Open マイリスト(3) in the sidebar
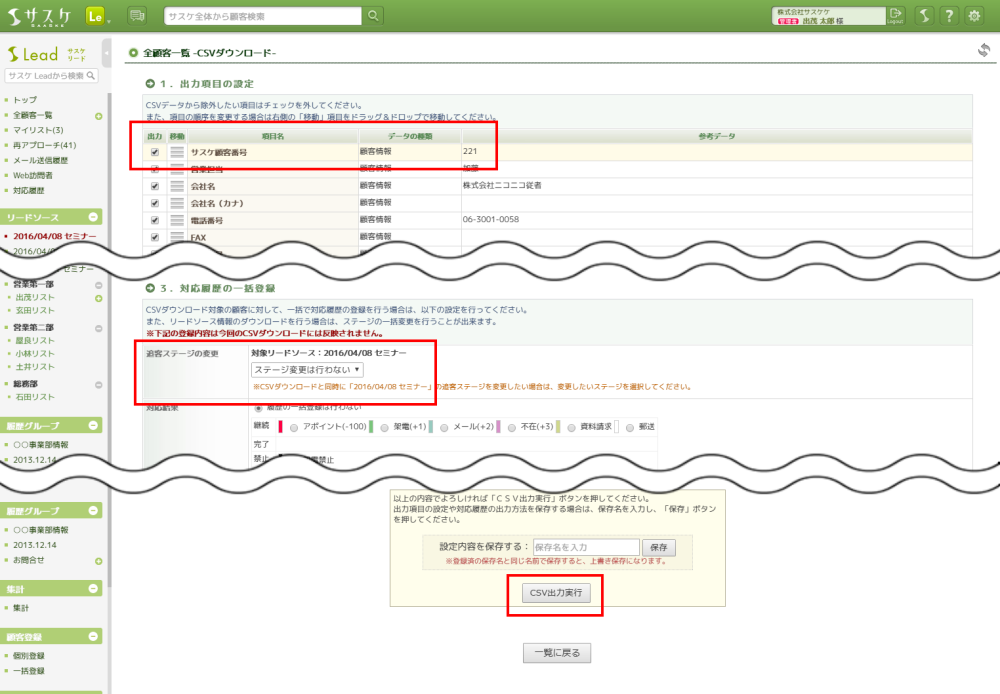The width and height of the screenshot is (1000, 694). click(38, 130)
